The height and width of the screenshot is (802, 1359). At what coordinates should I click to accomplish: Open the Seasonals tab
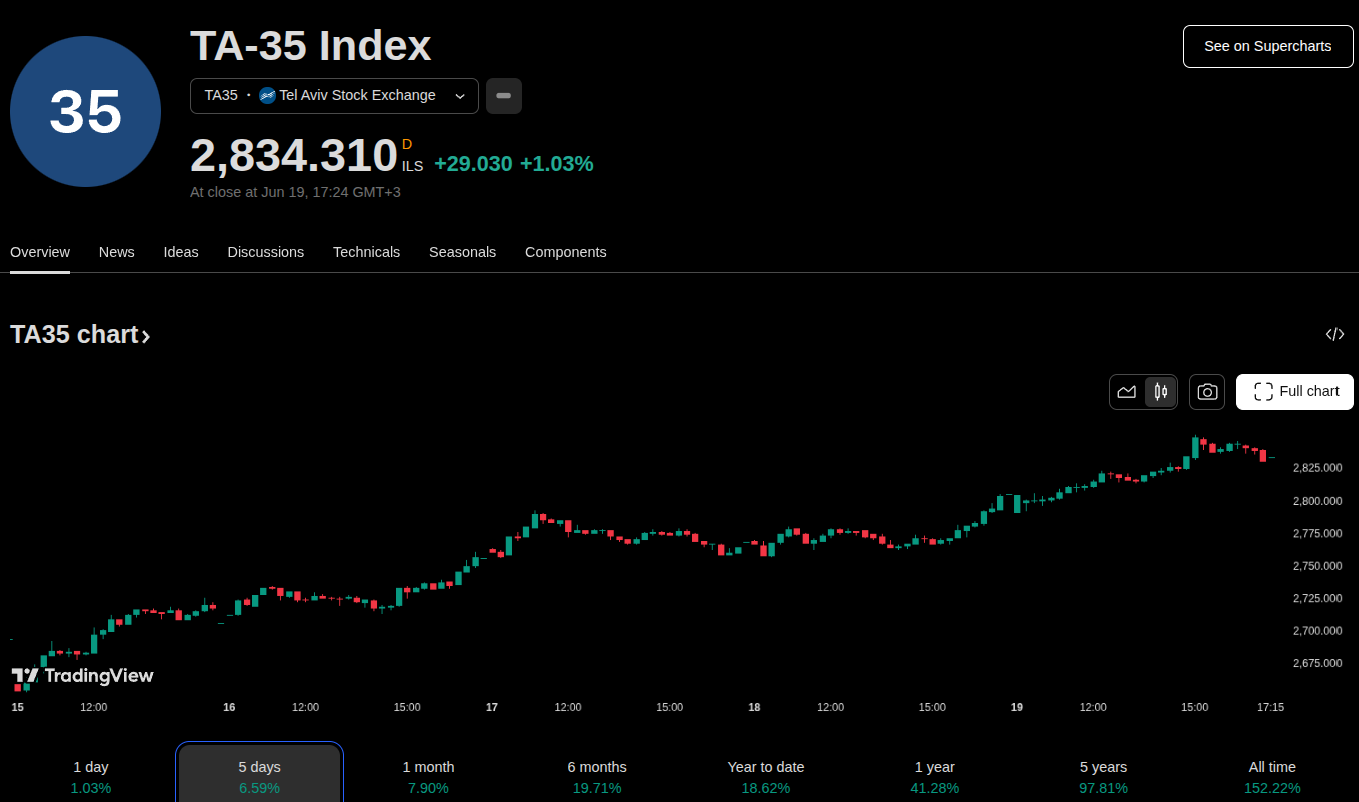[462, 252]
